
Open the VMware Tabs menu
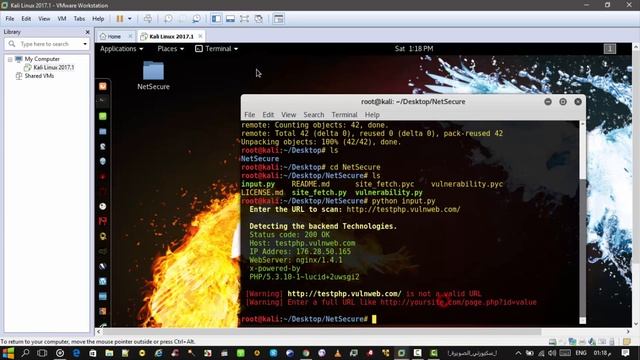[x=79, y=19]
